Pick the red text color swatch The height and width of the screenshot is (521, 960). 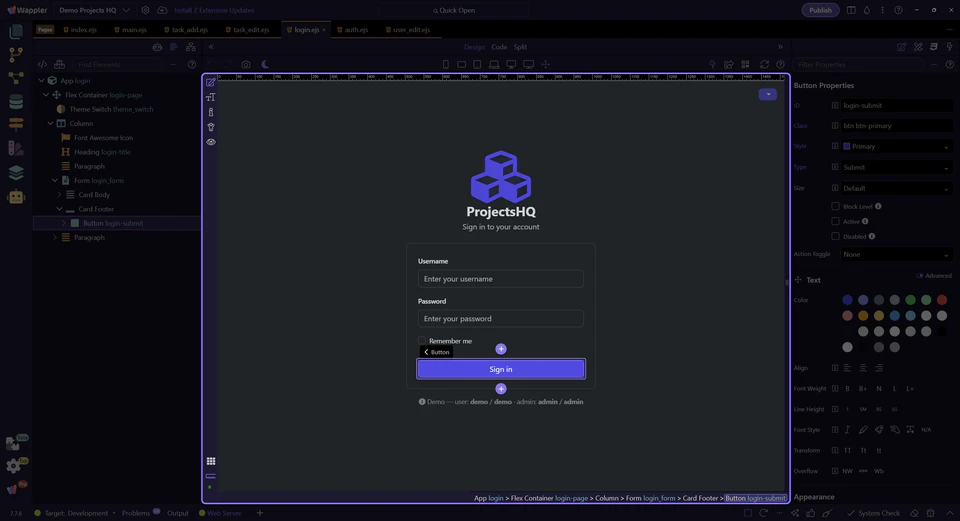tap(942, 300)
